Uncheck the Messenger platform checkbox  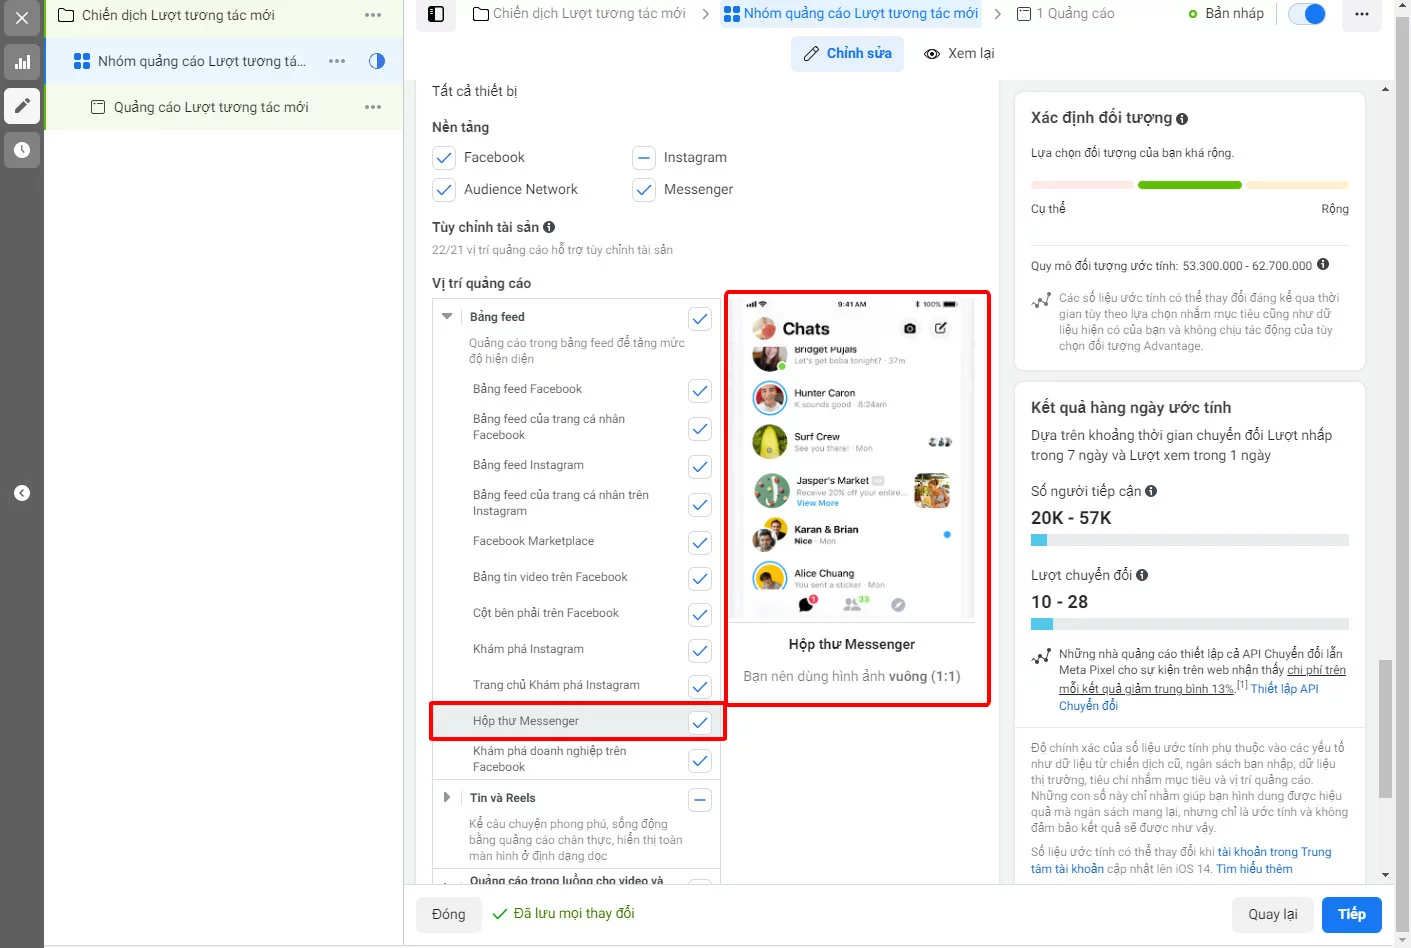tap(644, 189)
